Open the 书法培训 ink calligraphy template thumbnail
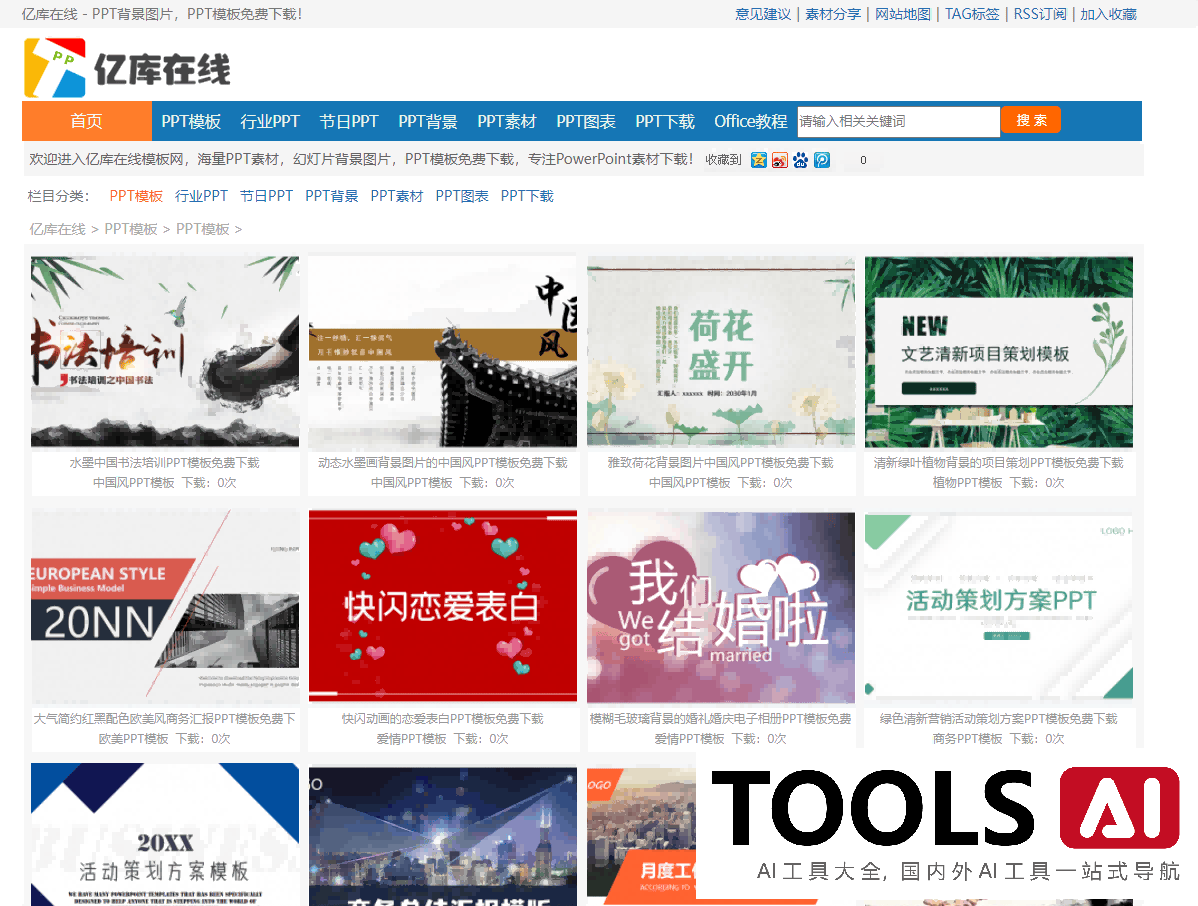 pyautogui.click(x=165, y=351)
